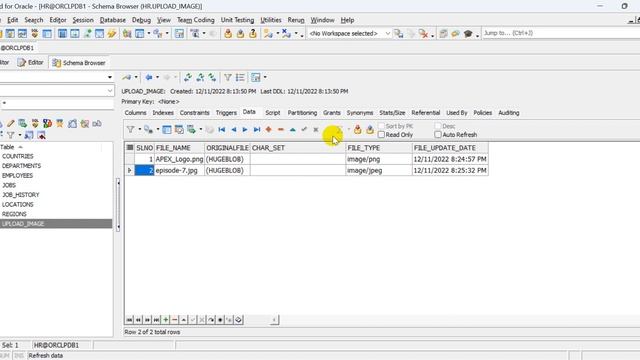
Task: Click the back arrow in schema browser
Action: [149, 77]
